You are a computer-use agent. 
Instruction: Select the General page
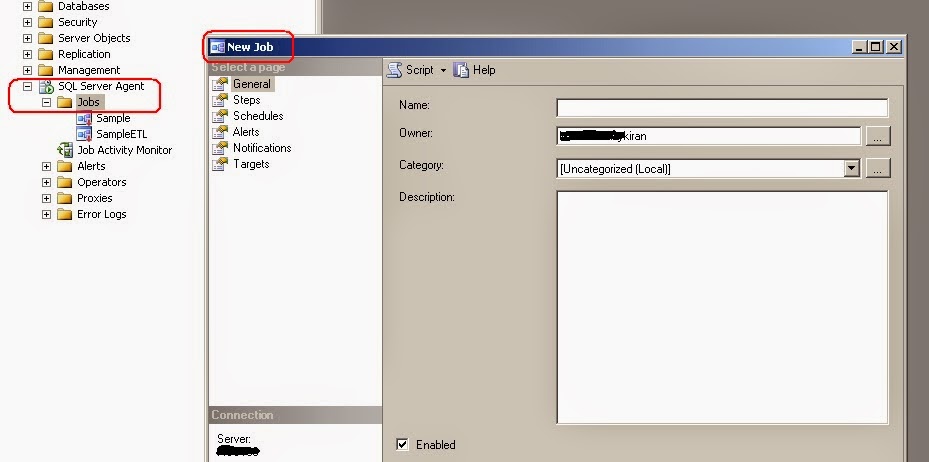pyautogui.click(x=251, y=84)
